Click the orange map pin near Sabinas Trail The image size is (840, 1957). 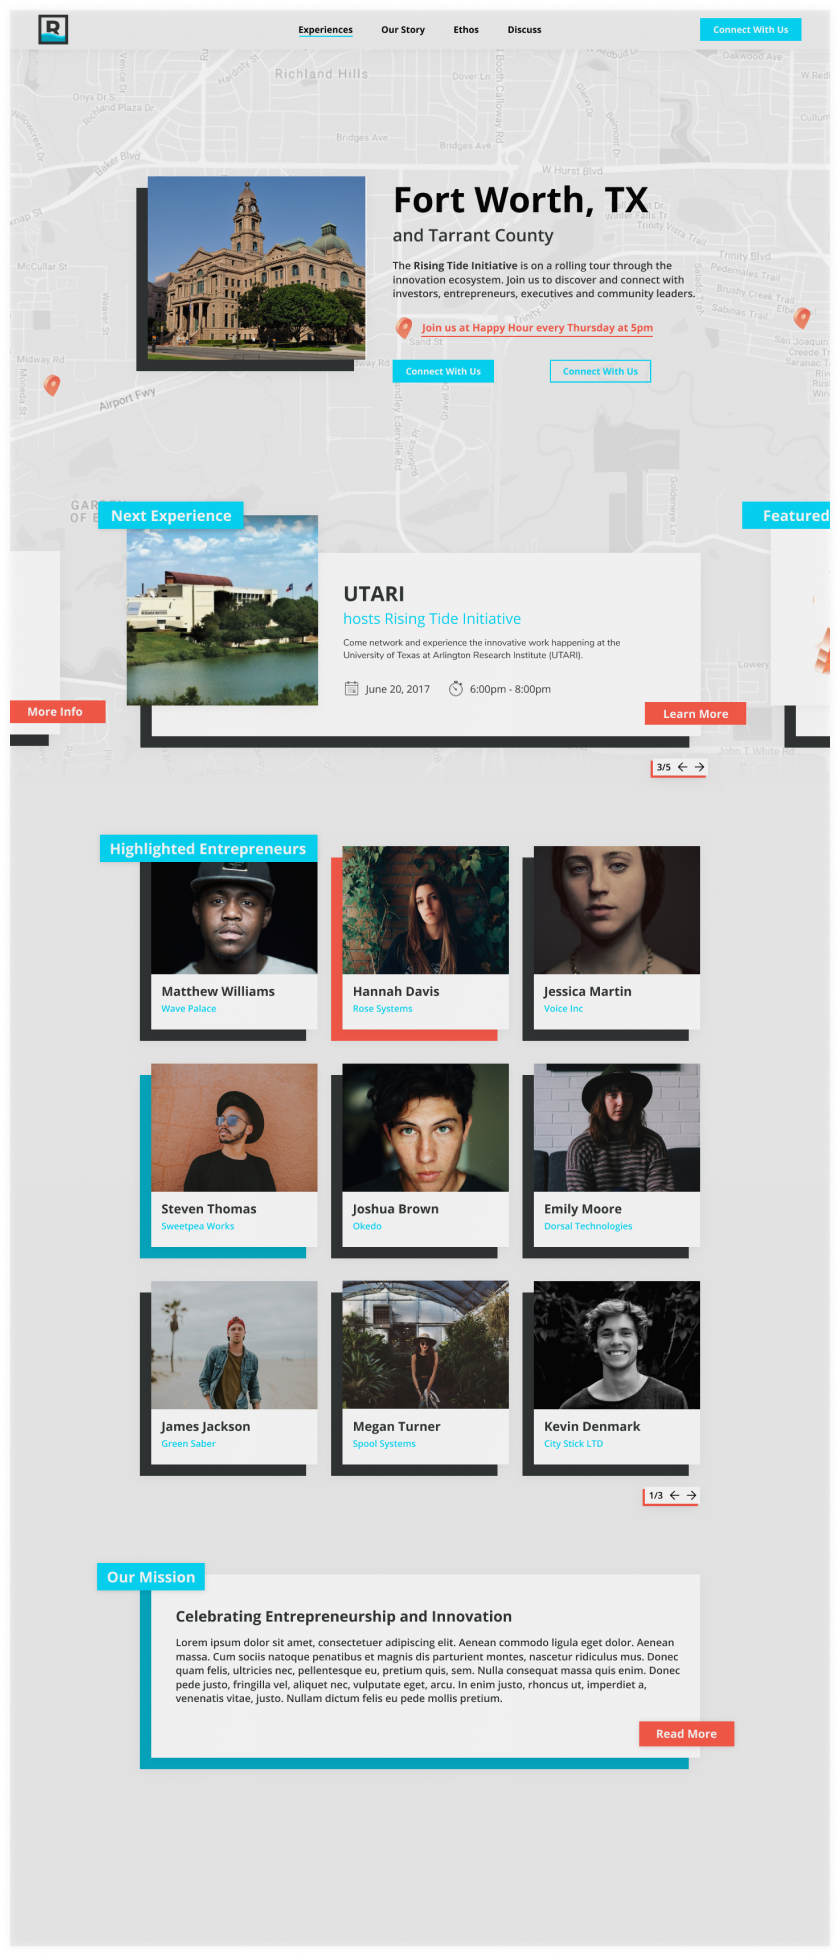pos(802,318)
